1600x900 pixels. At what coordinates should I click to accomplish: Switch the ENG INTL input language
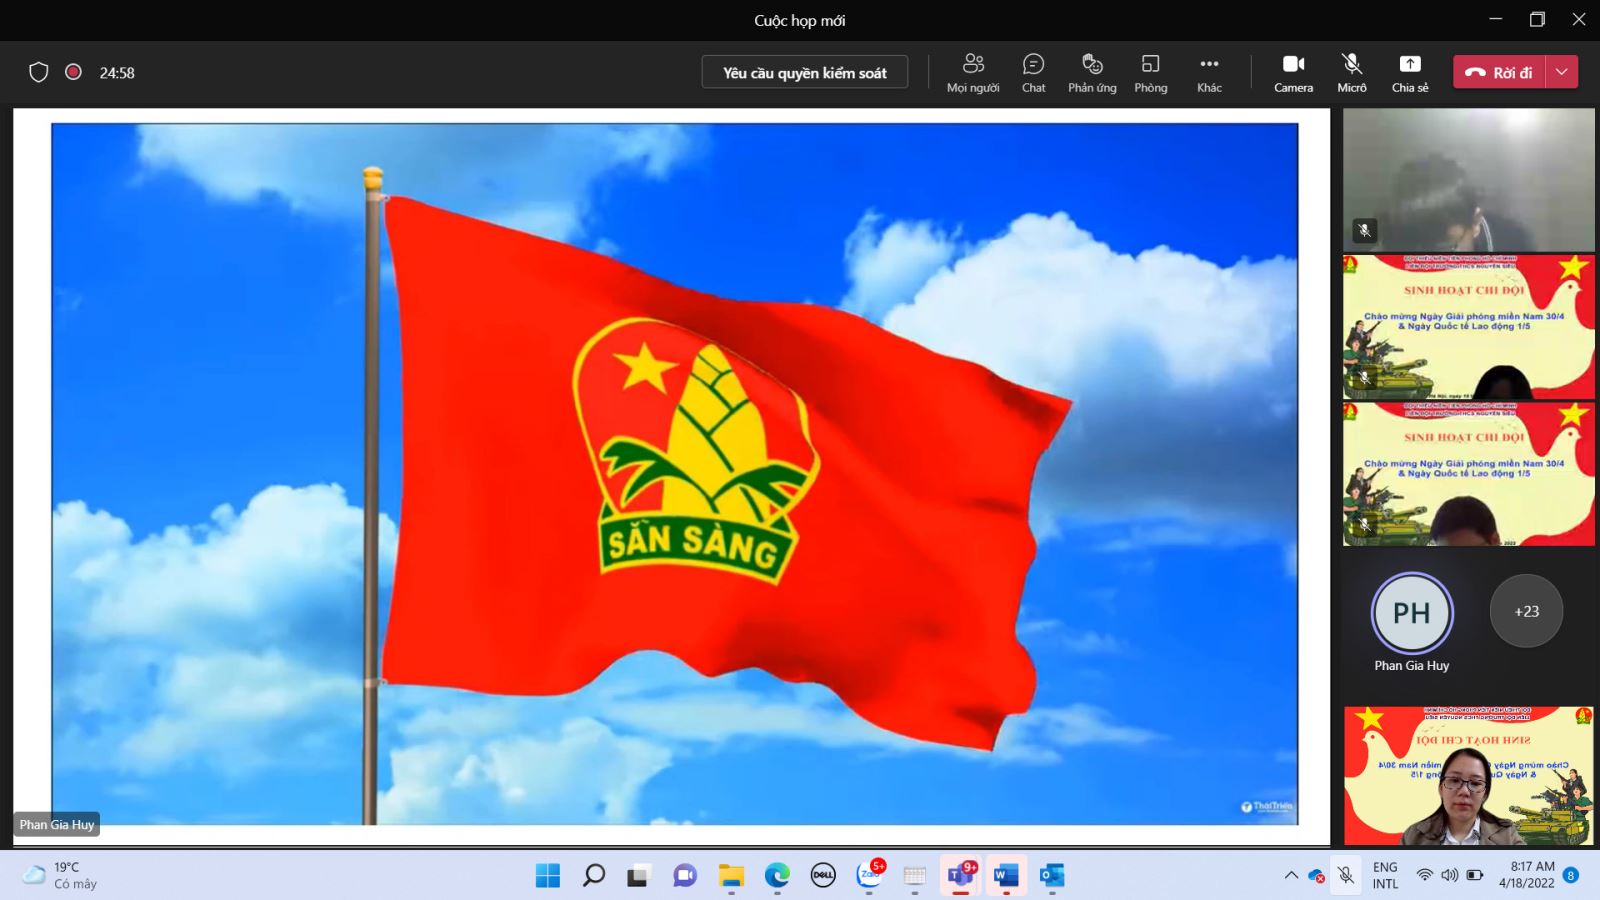pyautogui.click(x=1385, y=876)
